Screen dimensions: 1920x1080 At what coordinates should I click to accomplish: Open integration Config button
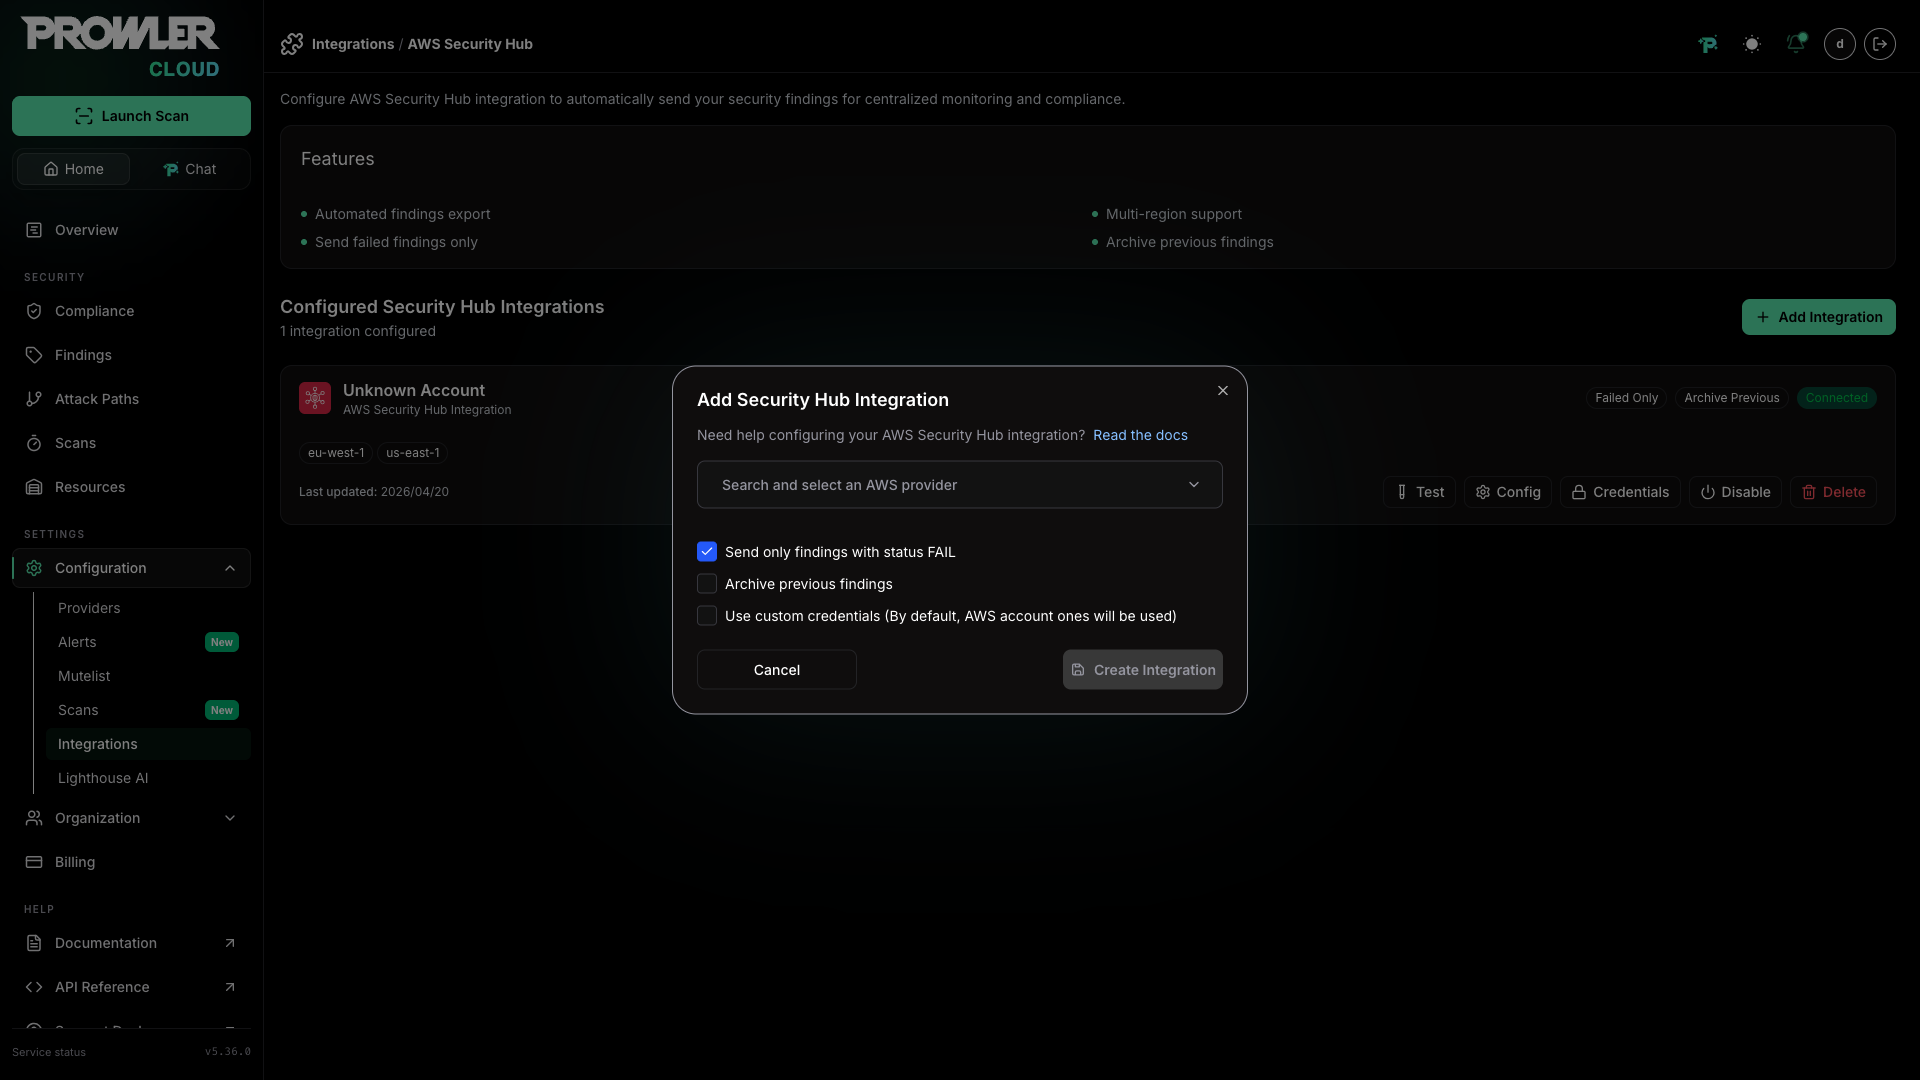pos(1508,492)
